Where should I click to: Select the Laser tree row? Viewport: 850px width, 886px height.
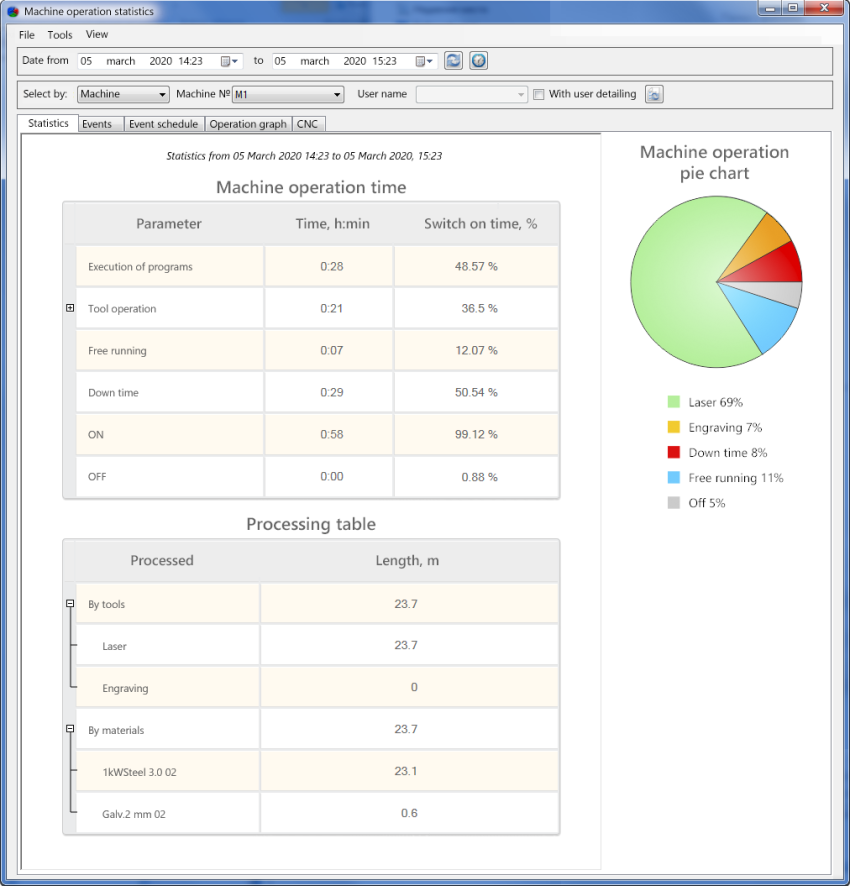pos(317,645)
